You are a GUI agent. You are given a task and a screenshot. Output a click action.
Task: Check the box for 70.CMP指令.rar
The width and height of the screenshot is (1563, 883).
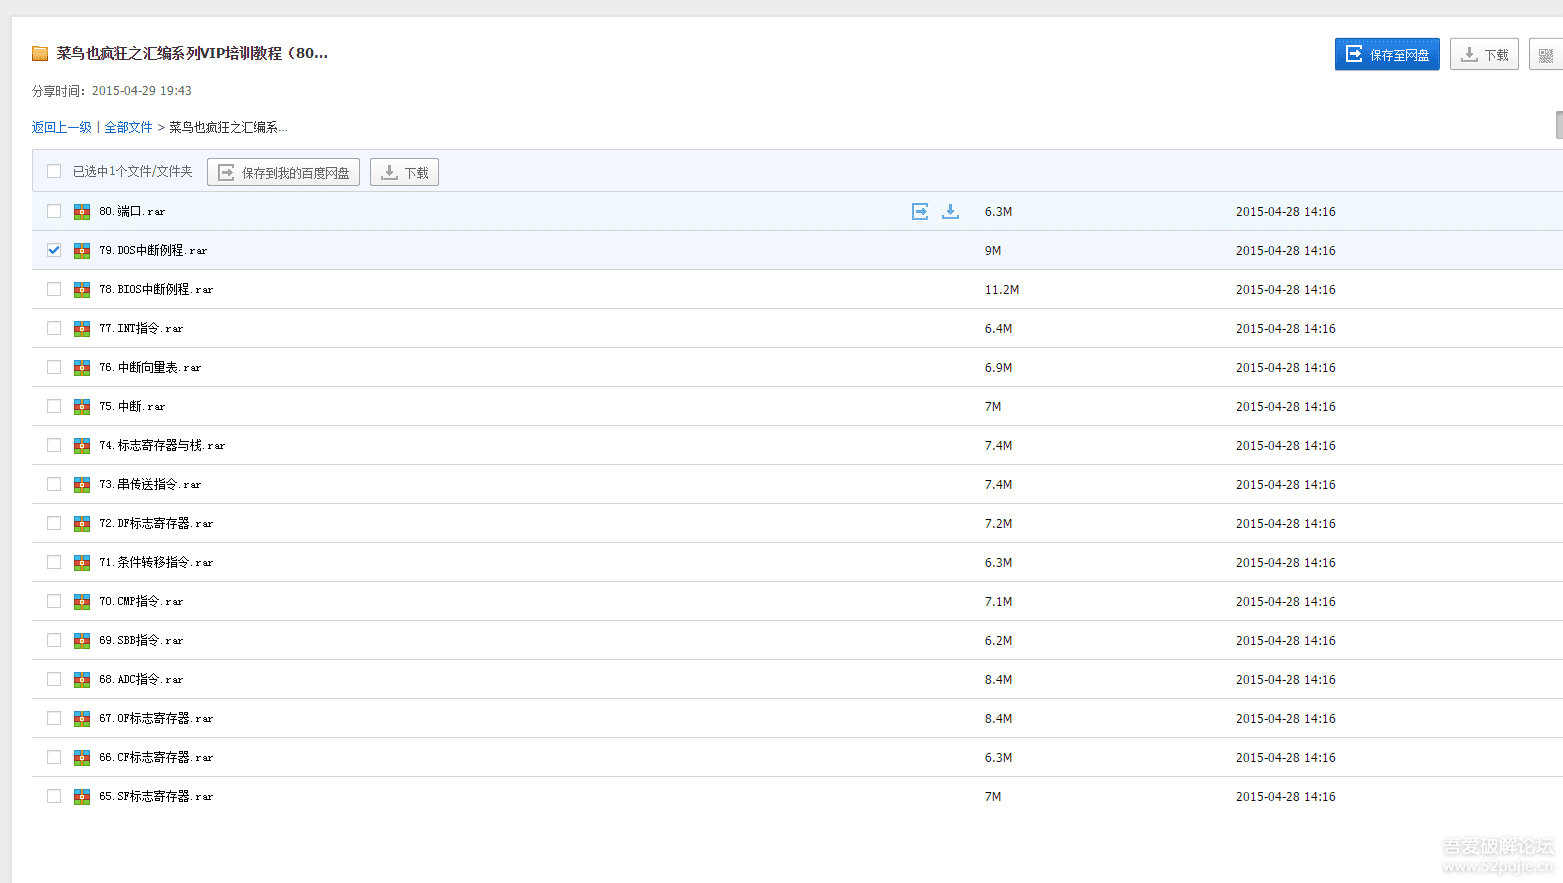tap(54, 601)
